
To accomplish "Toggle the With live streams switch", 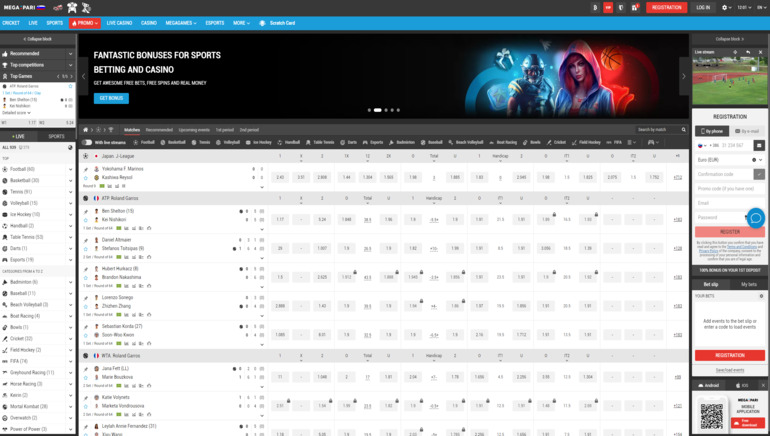I will [x=87, y=142].
